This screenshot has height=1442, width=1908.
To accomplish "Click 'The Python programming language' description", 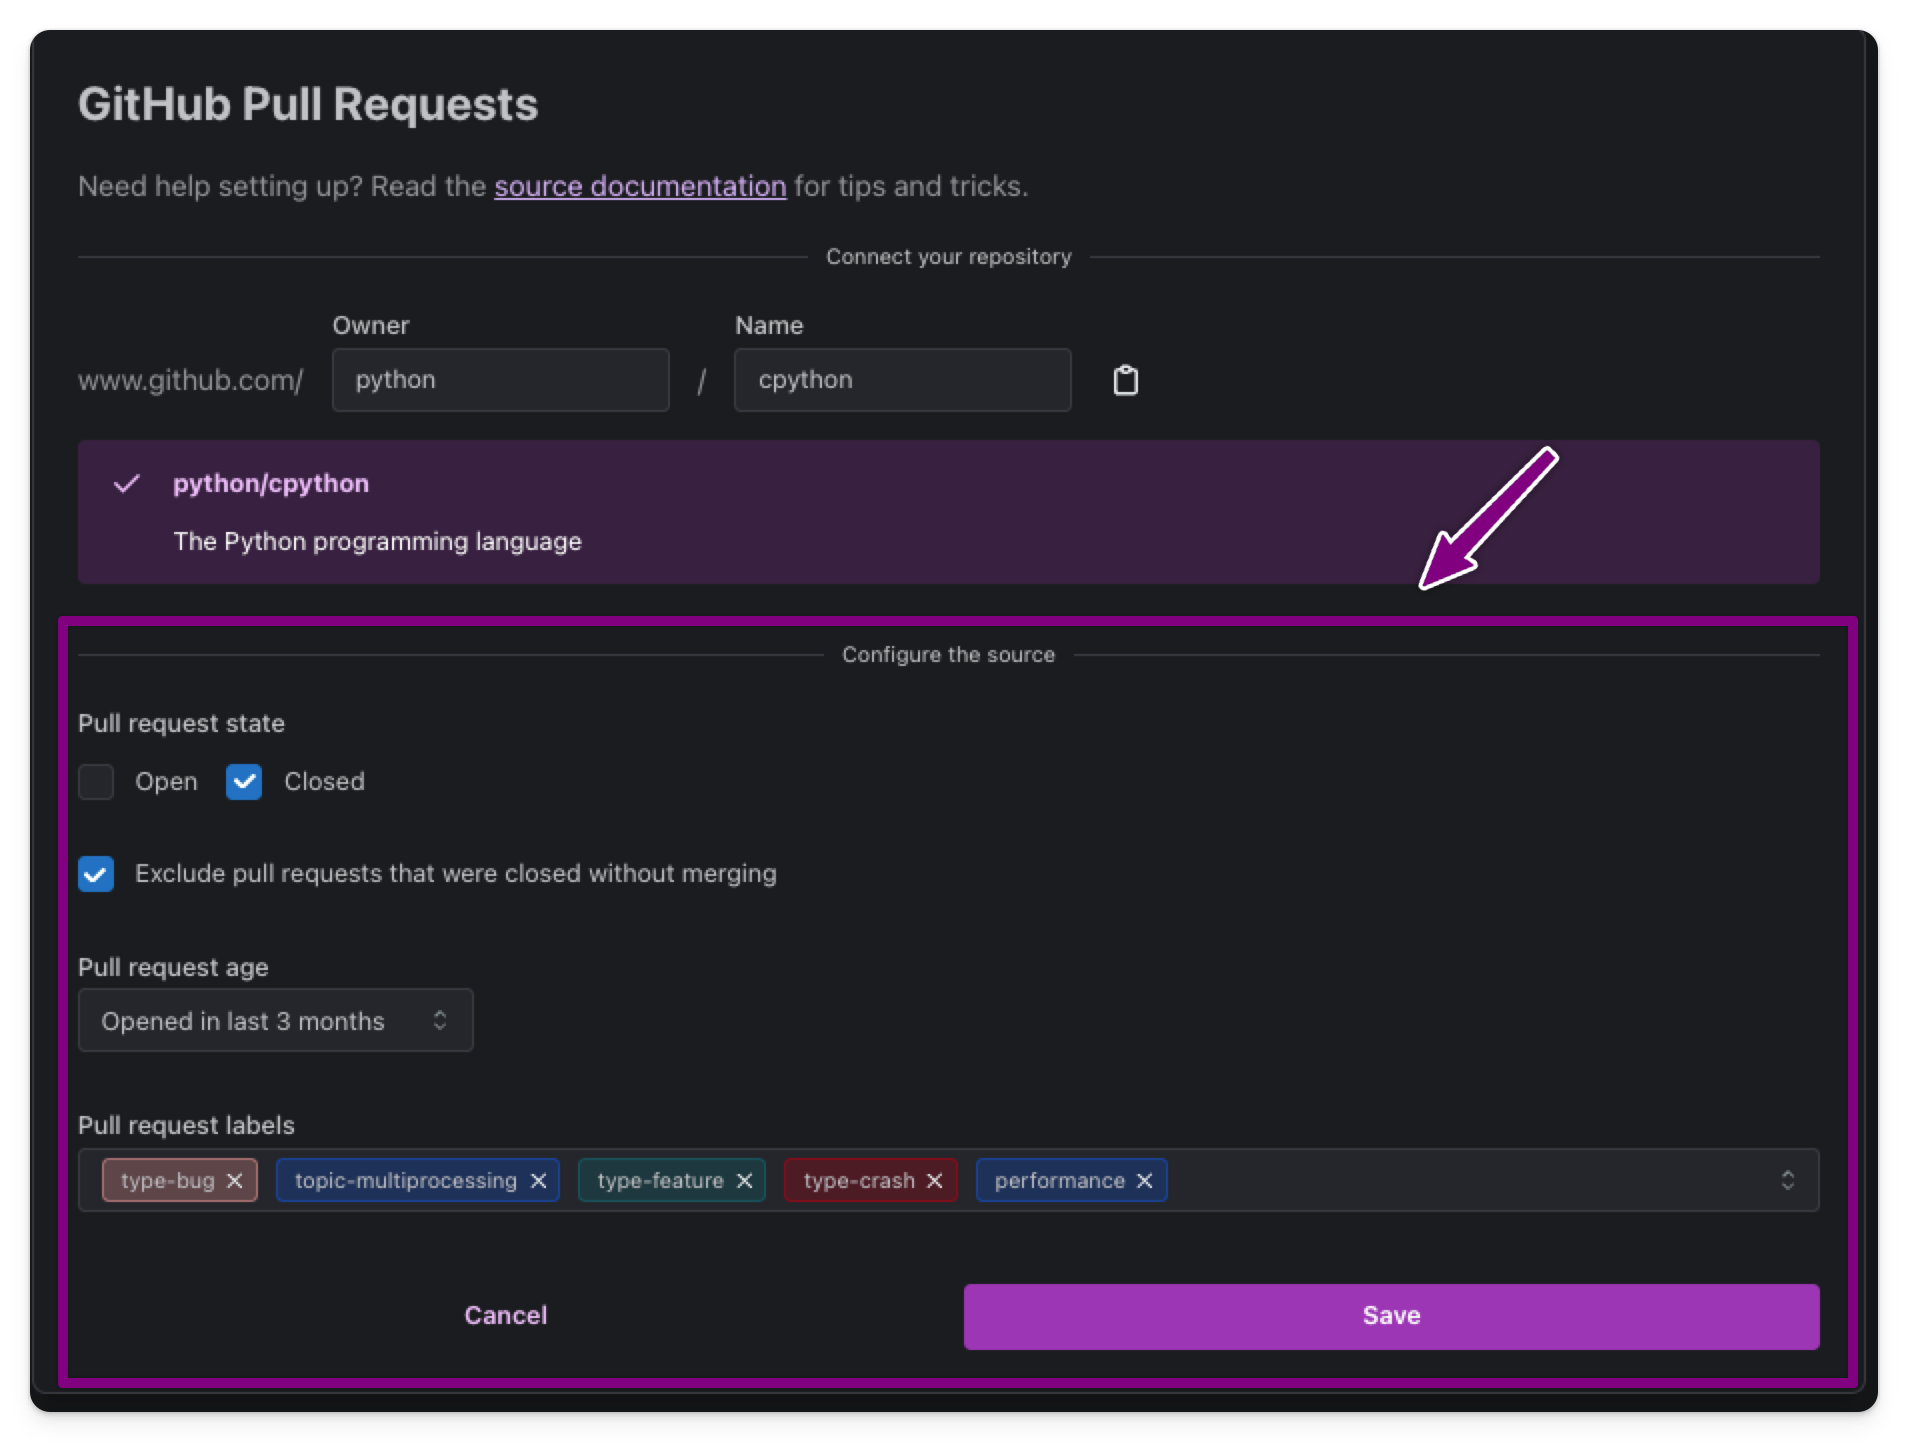I will pyautogui.click(x=377, y=541).
